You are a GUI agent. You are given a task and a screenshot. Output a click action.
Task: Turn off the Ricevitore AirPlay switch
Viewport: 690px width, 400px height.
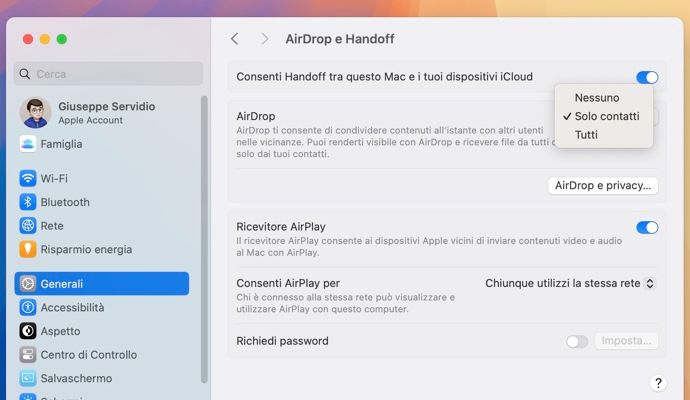(x=647, y=228)
